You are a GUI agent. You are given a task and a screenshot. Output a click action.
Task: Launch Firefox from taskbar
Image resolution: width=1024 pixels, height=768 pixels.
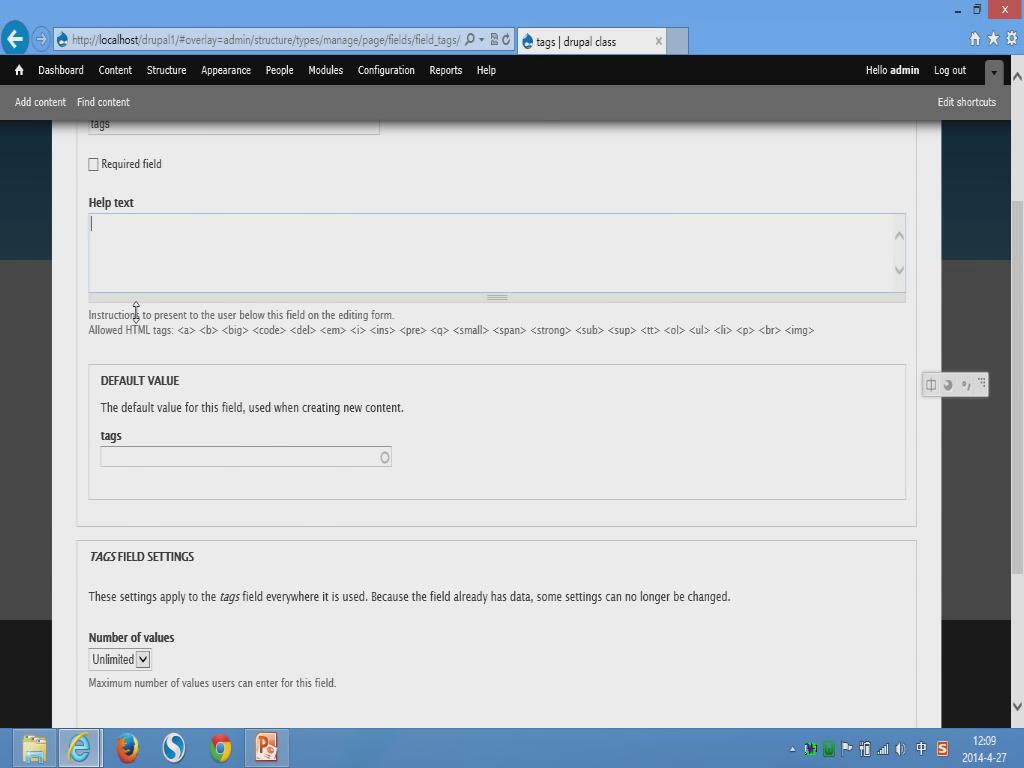[127, 748]
